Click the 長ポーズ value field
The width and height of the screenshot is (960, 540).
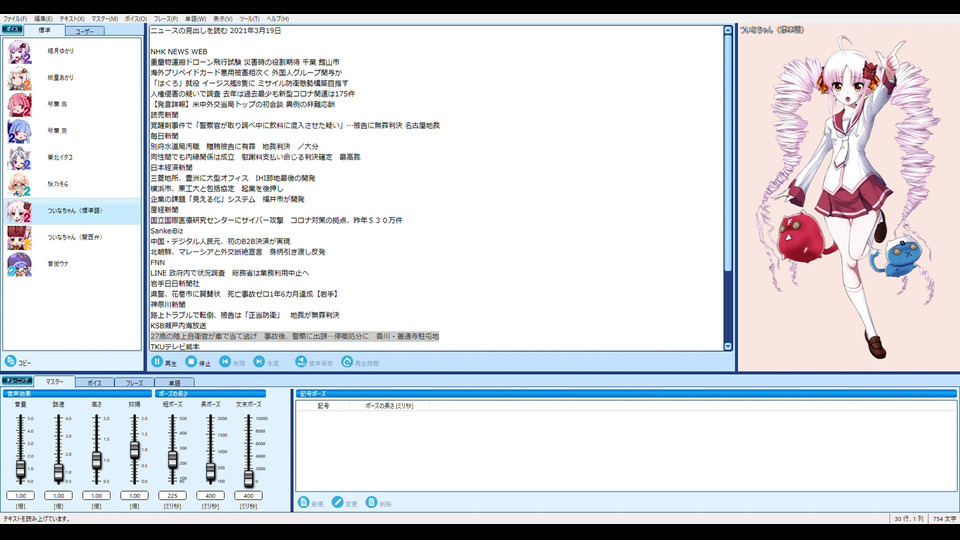(x=210, y=495)
